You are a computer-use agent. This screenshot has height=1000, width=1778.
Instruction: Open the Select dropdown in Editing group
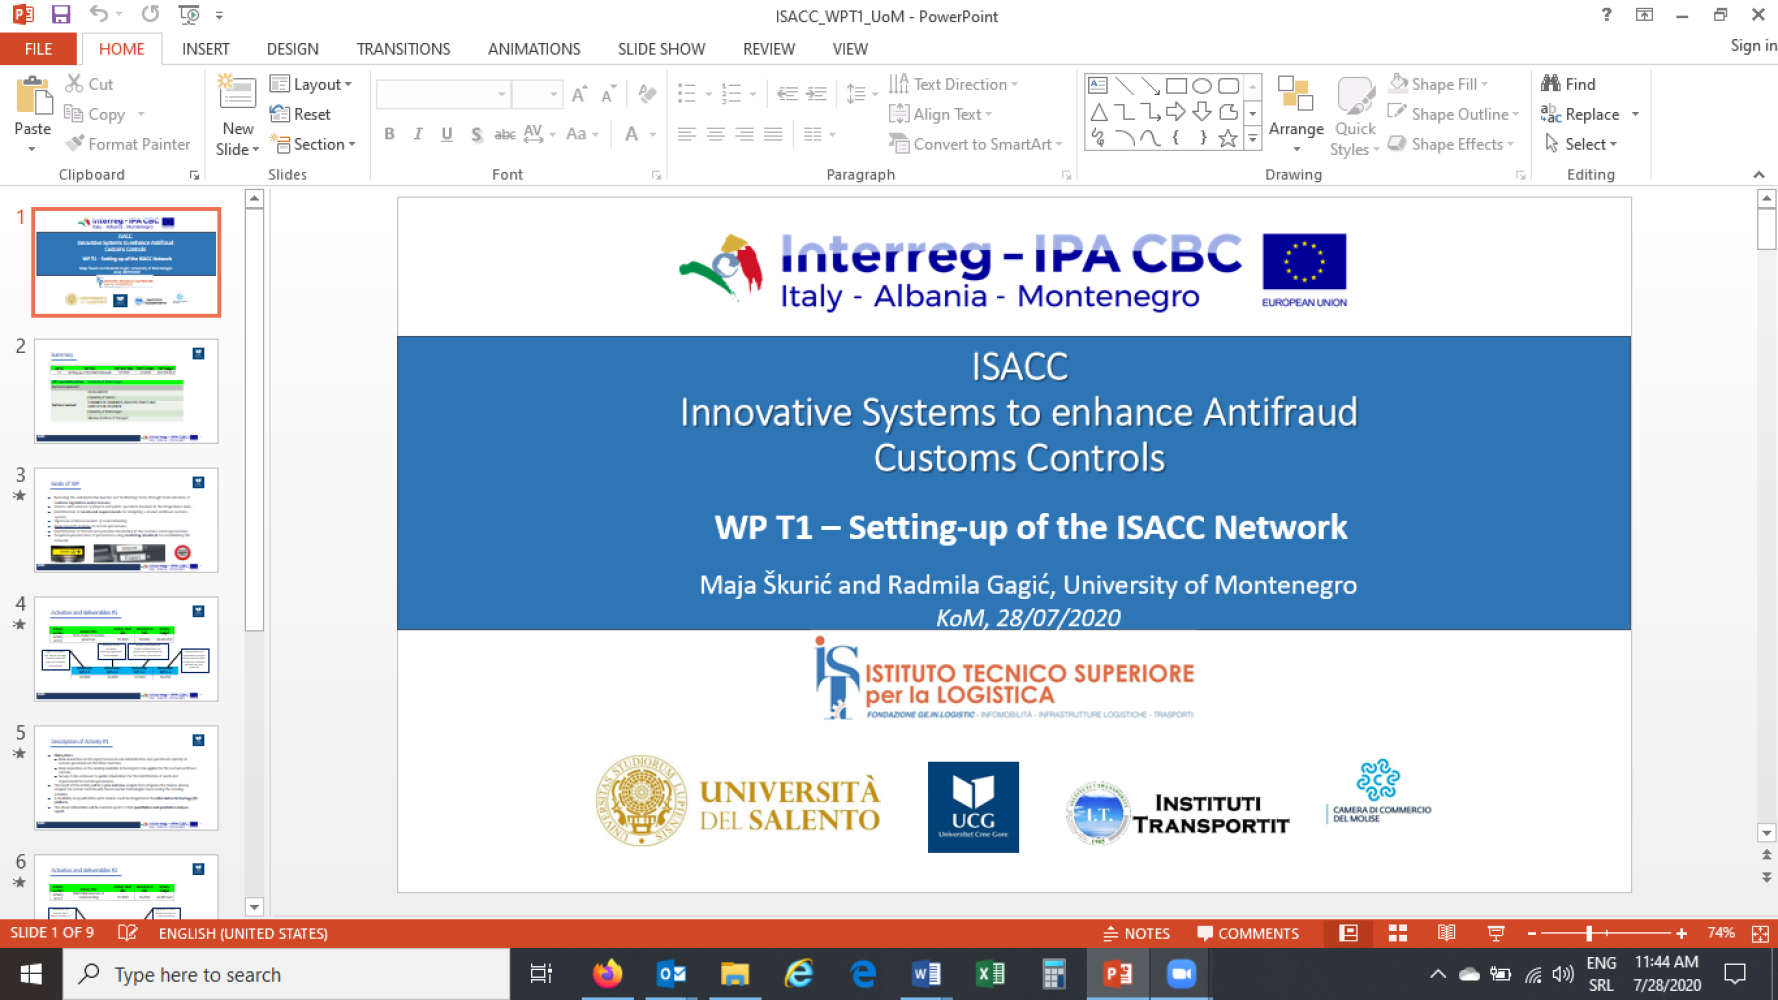(x=1582, y=144)
